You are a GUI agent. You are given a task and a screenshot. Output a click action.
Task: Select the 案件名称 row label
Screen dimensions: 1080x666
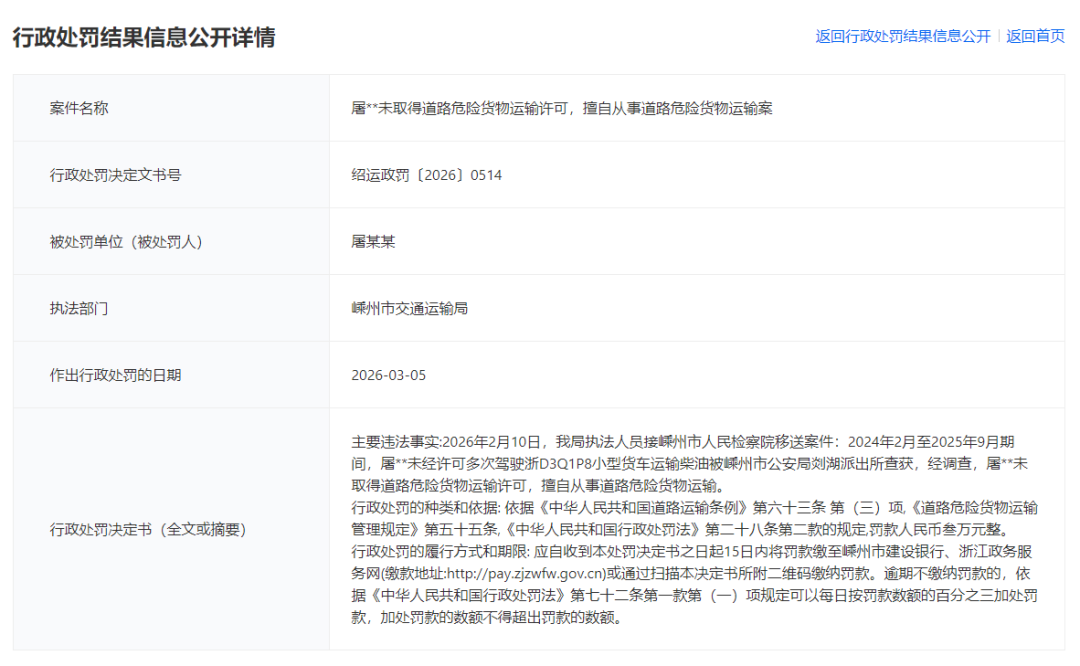(x=79, y=108)
